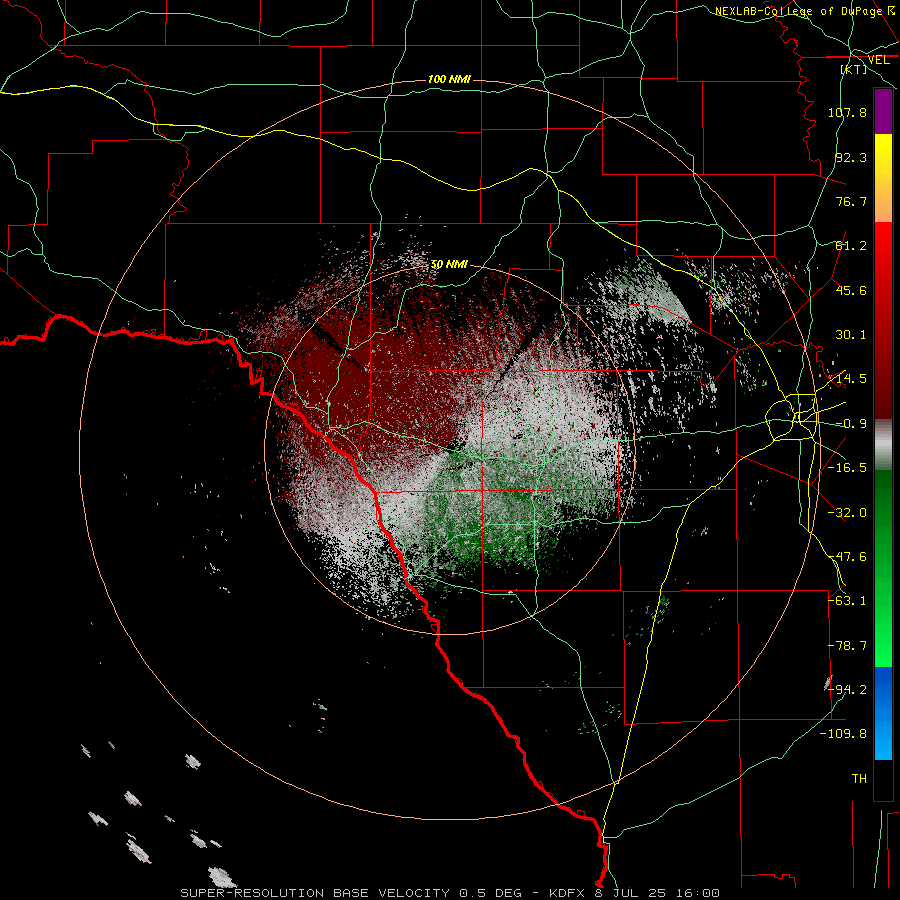Pick the purple segment of velocity scale
Image resolution: width=900 pixels, height=900 pixels.
[883, 111]
